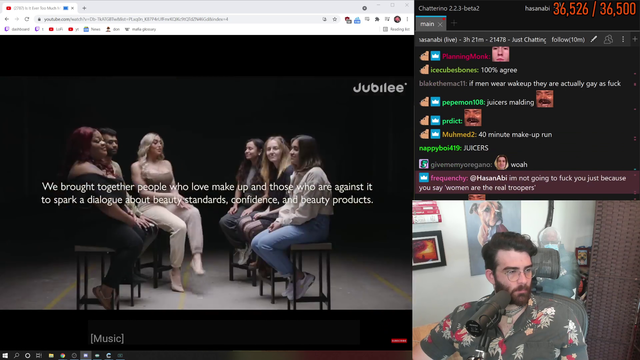This screenshot has height=360, width=640.
Task: Open the don bookmark
Action: click(113, 29)
